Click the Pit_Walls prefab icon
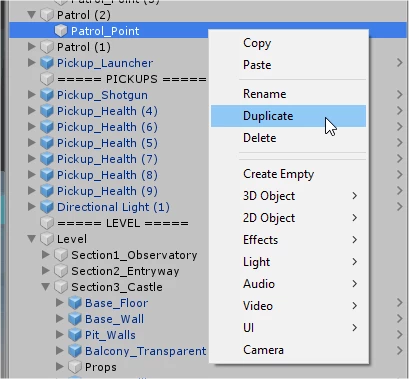This screenshot has width=409, height=379. [75, 335]
